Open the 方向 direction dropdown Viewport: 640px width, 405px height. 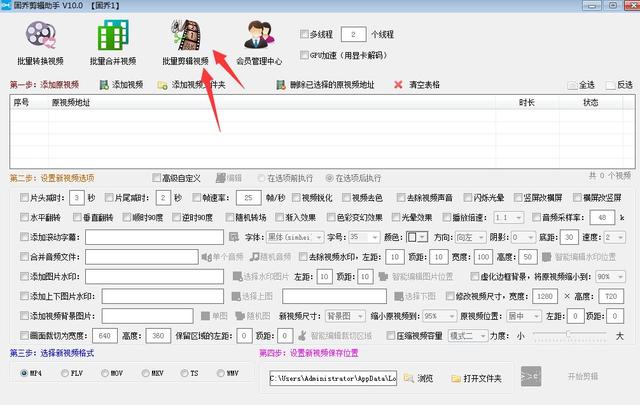click(x=471, y=237)
